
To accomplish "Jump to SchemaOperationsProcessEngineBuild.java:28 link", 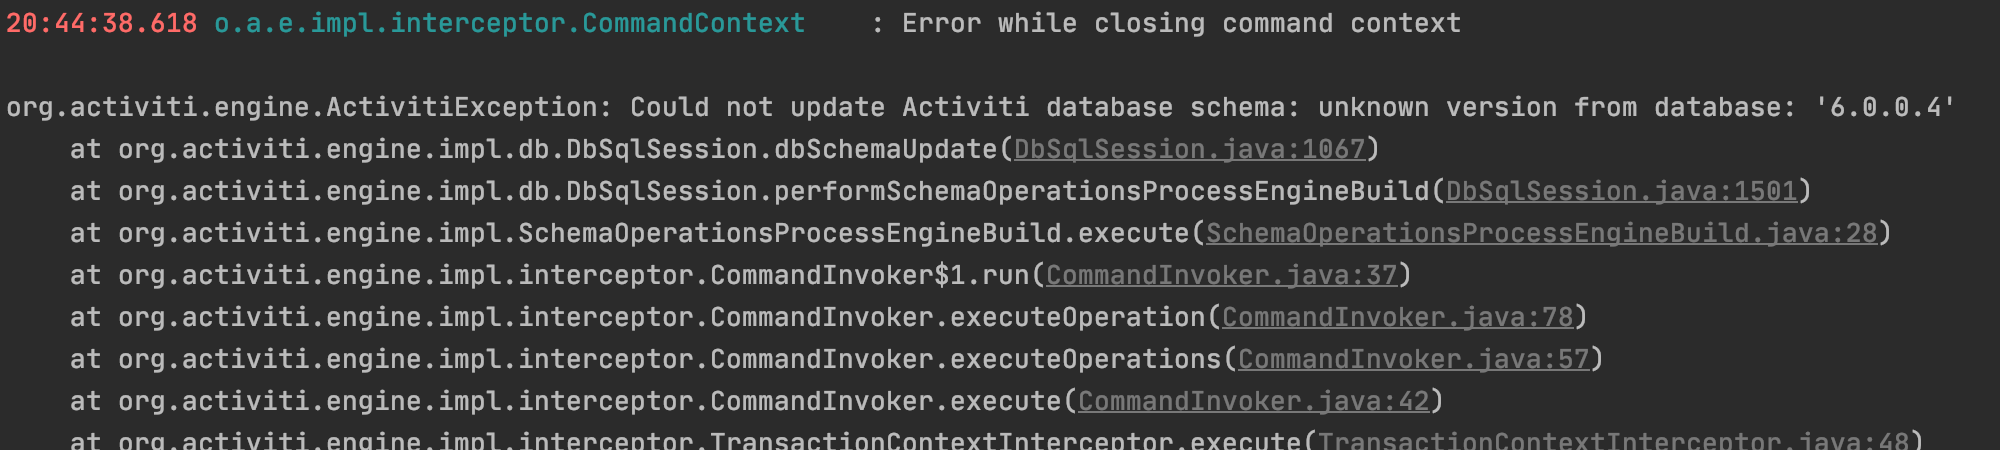I will pos(1541,233).
